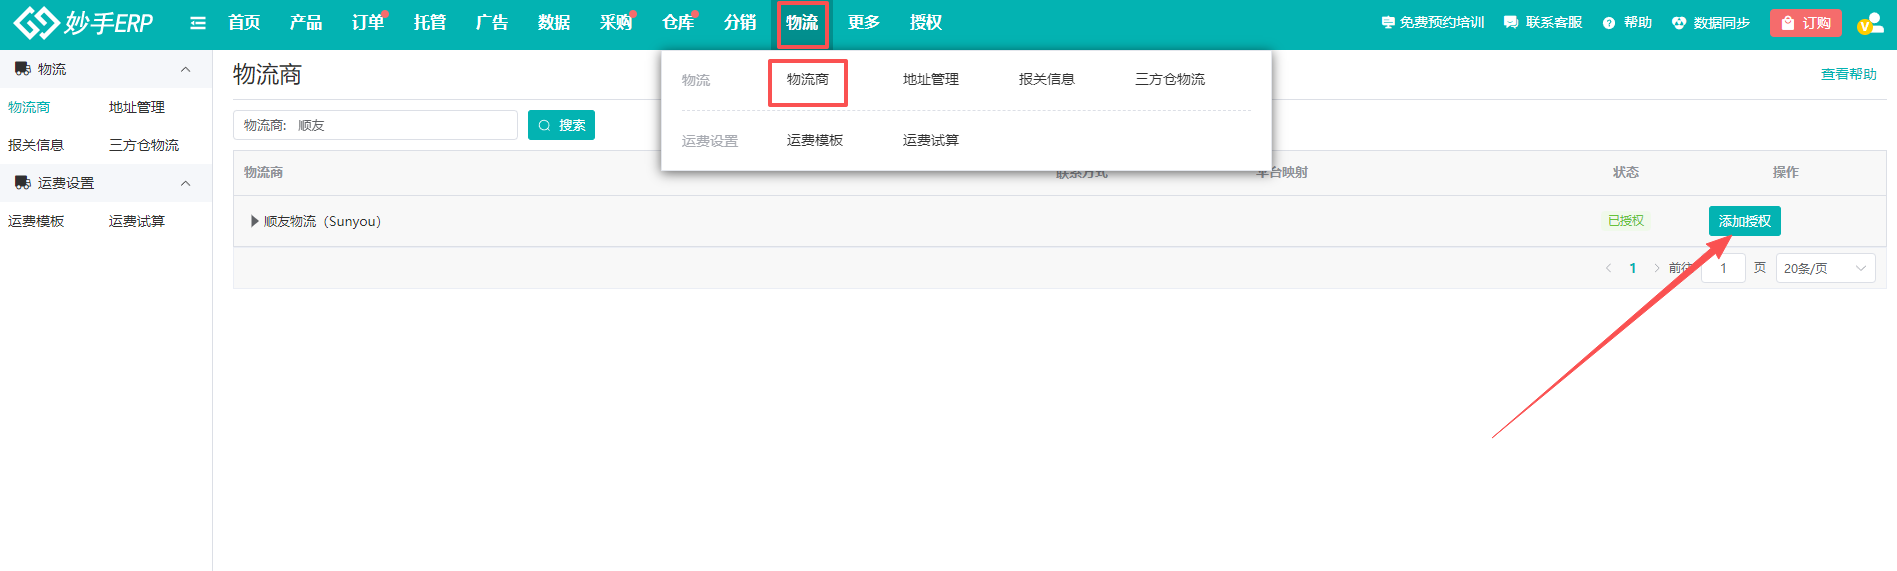Open 数据 in top navigation
The width and height of the screenshot is (1897, 571).
(x=554, y=22)
